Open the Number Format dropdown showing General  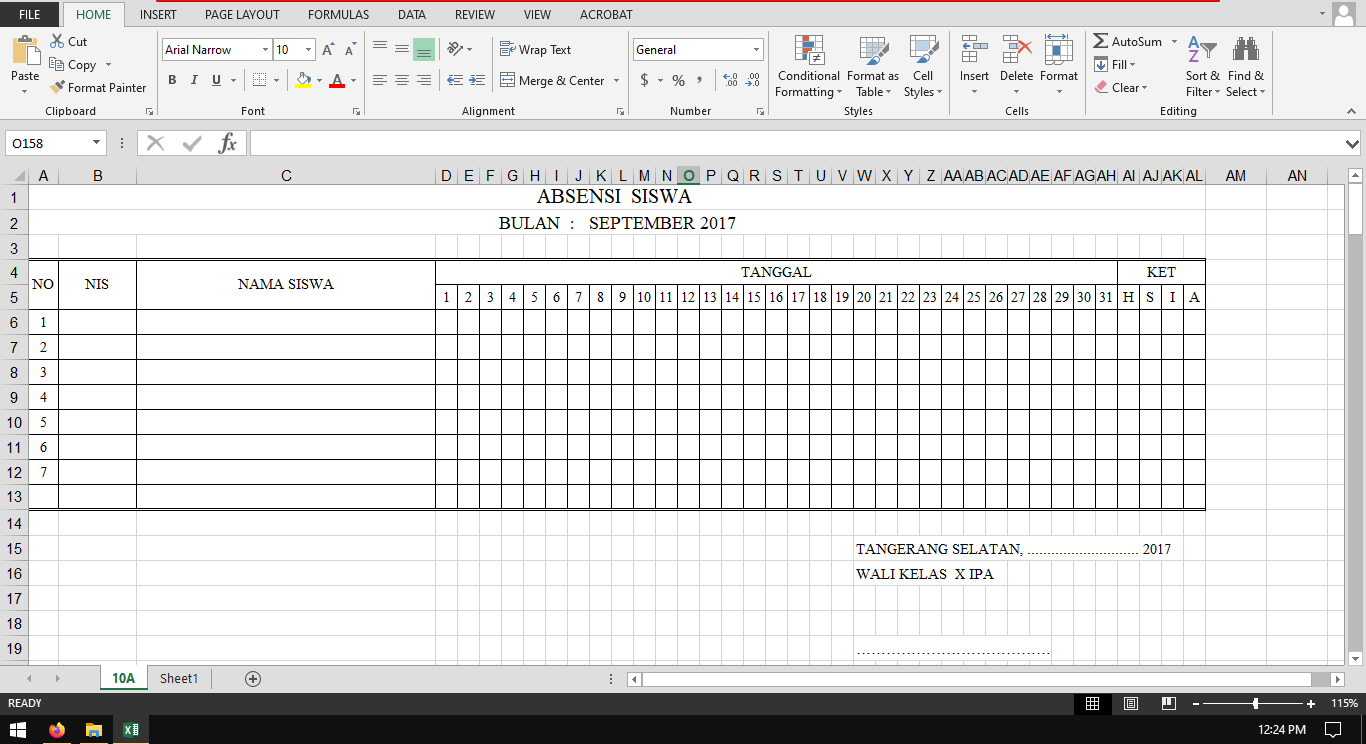click(697, 48)
